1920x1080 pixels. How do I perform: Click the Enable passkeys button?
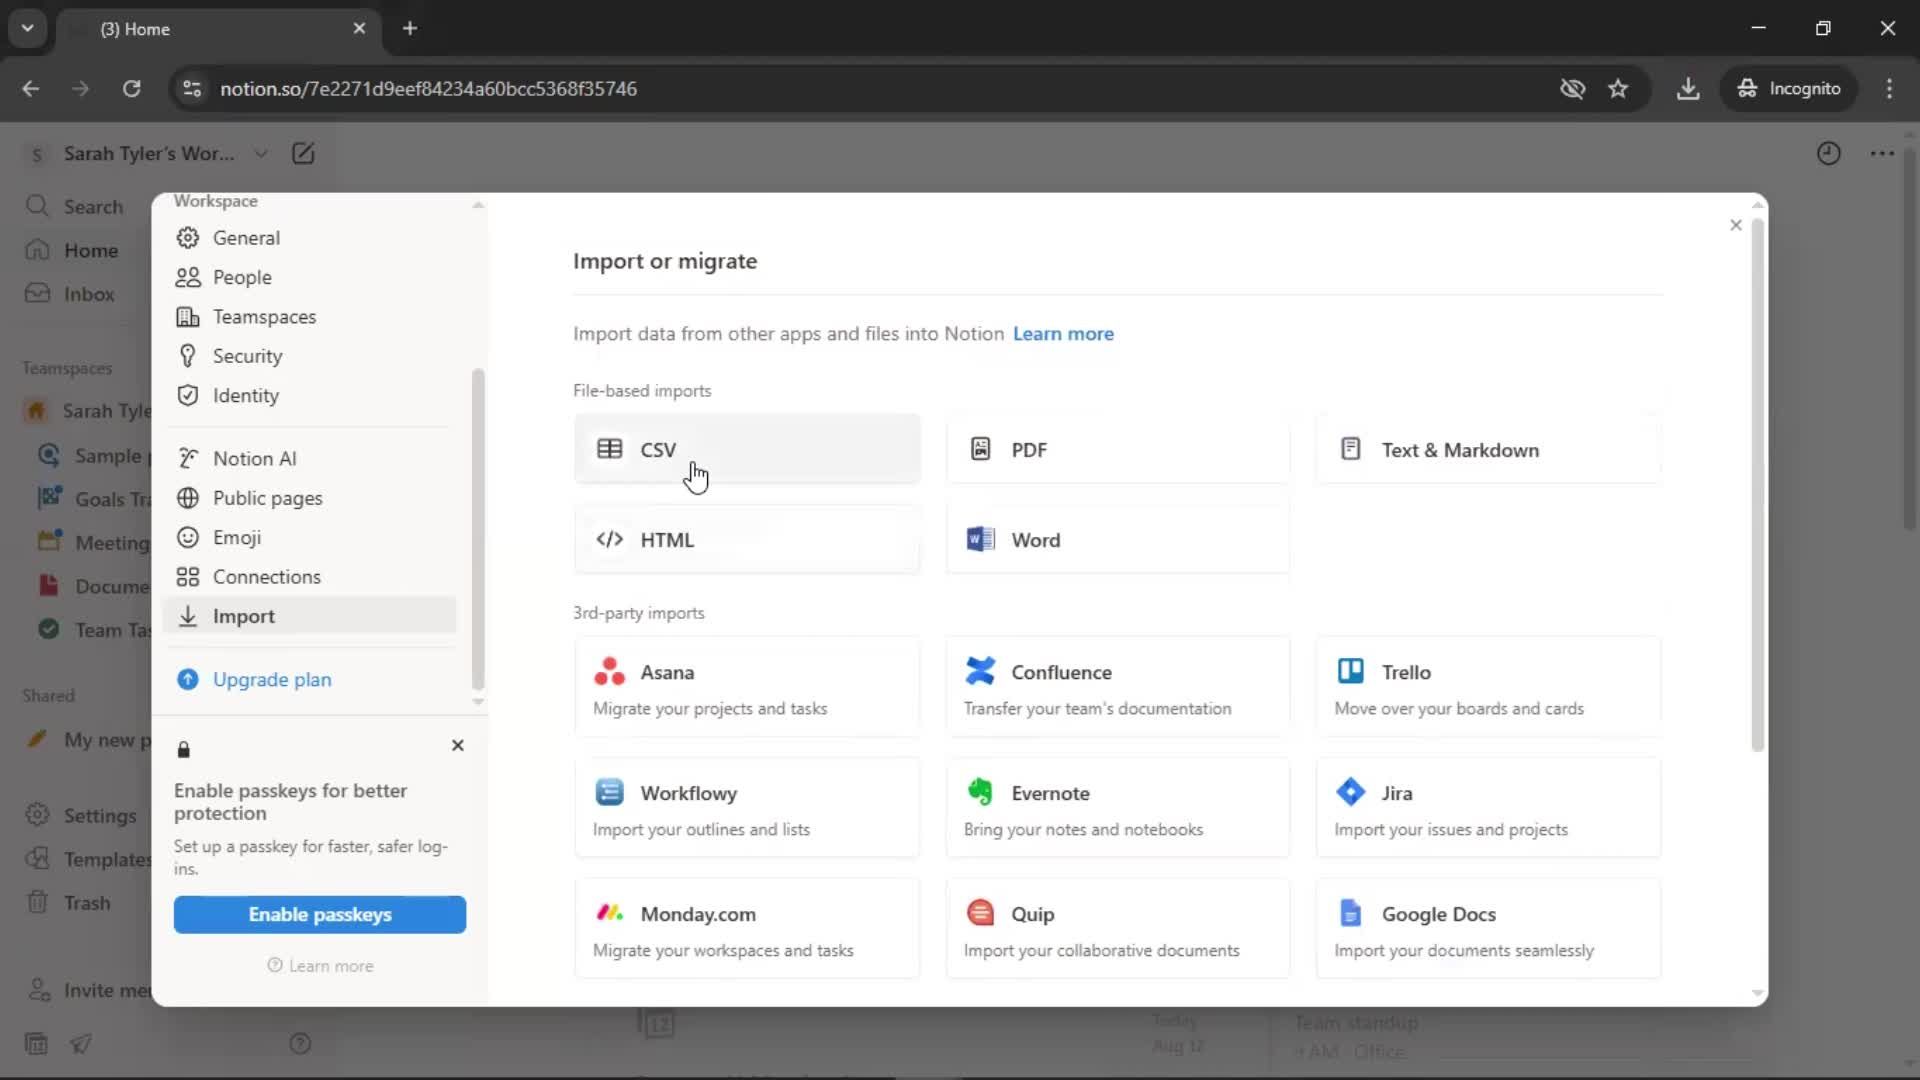pyautogui.click(x=320, y=915)
